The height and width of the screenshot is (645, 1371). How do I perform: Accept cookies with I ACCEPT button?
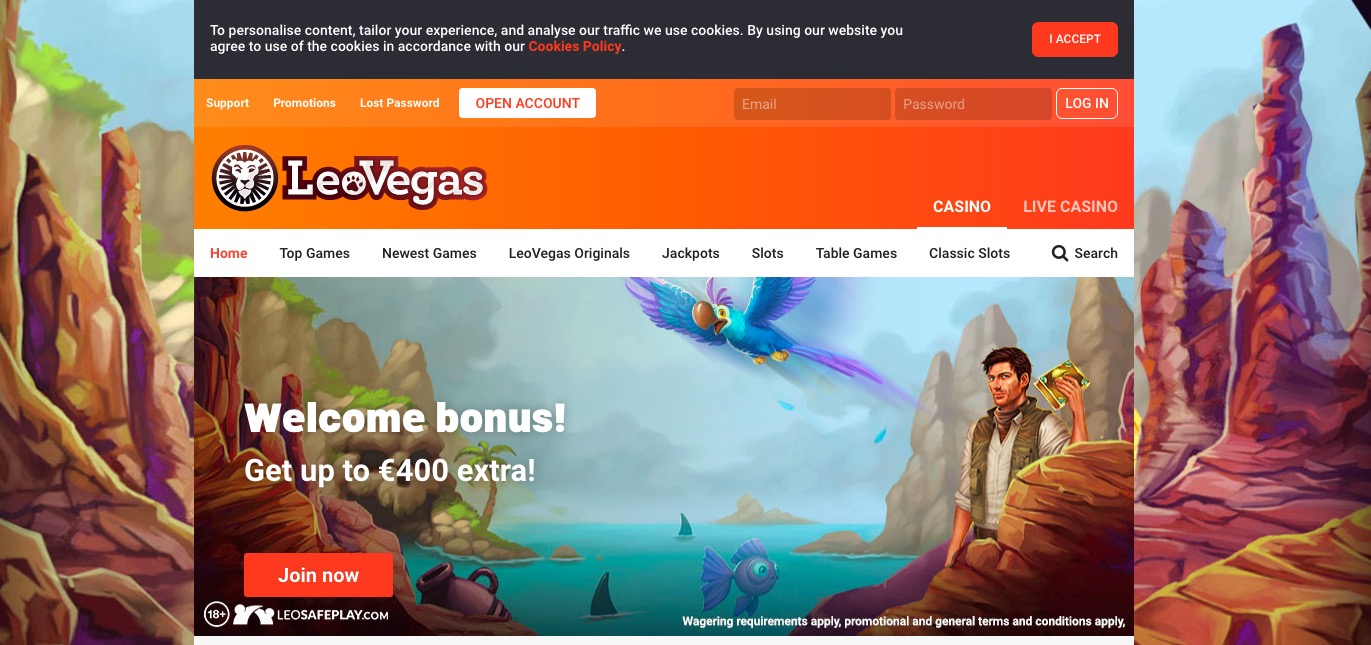pyautogui.click(x=1075, y=39)
